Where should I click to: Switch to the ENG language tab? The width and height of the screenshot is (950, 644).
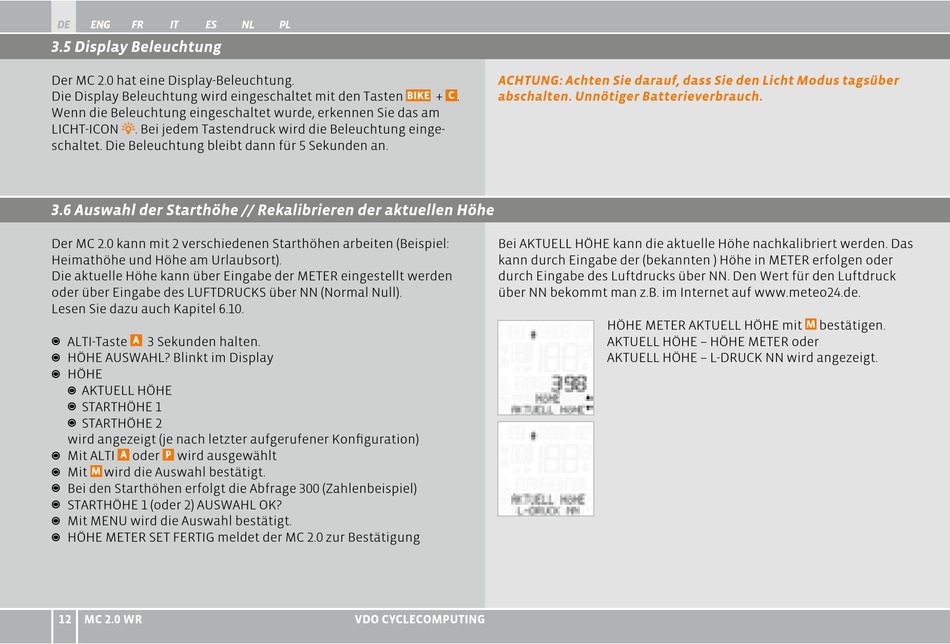click(100, 25)
